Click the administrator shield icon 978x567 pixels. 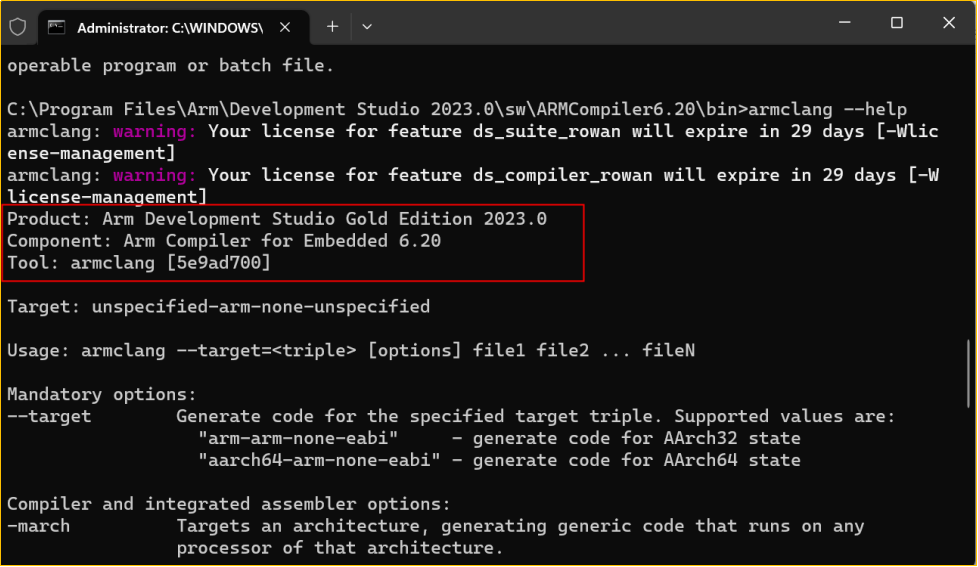pos(18,27)
